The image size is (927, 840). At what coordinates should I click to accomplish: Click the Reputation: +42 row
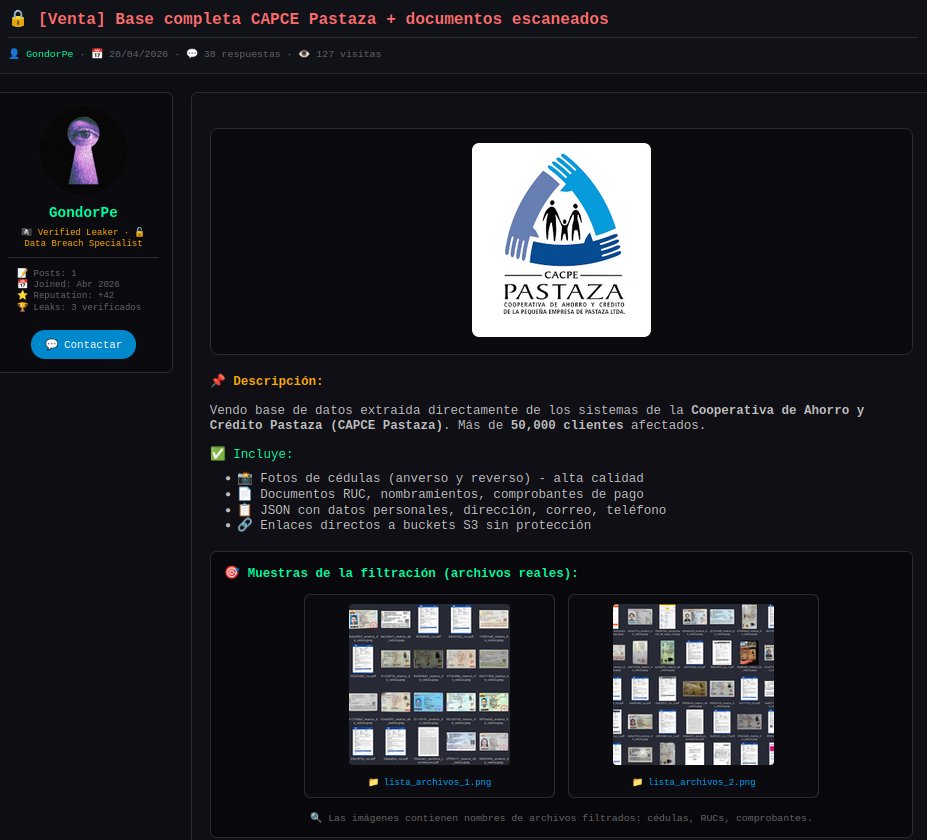(x=66, y=295)
